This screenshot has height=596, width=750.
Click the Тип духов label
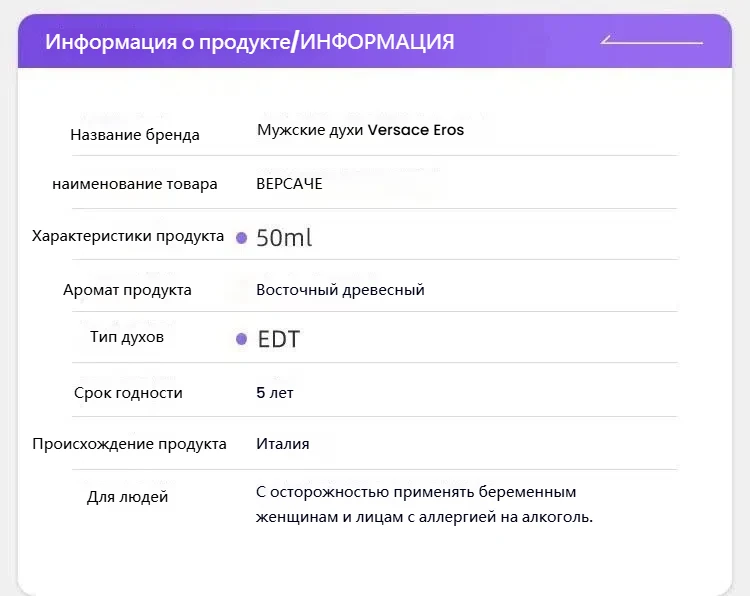127,337
